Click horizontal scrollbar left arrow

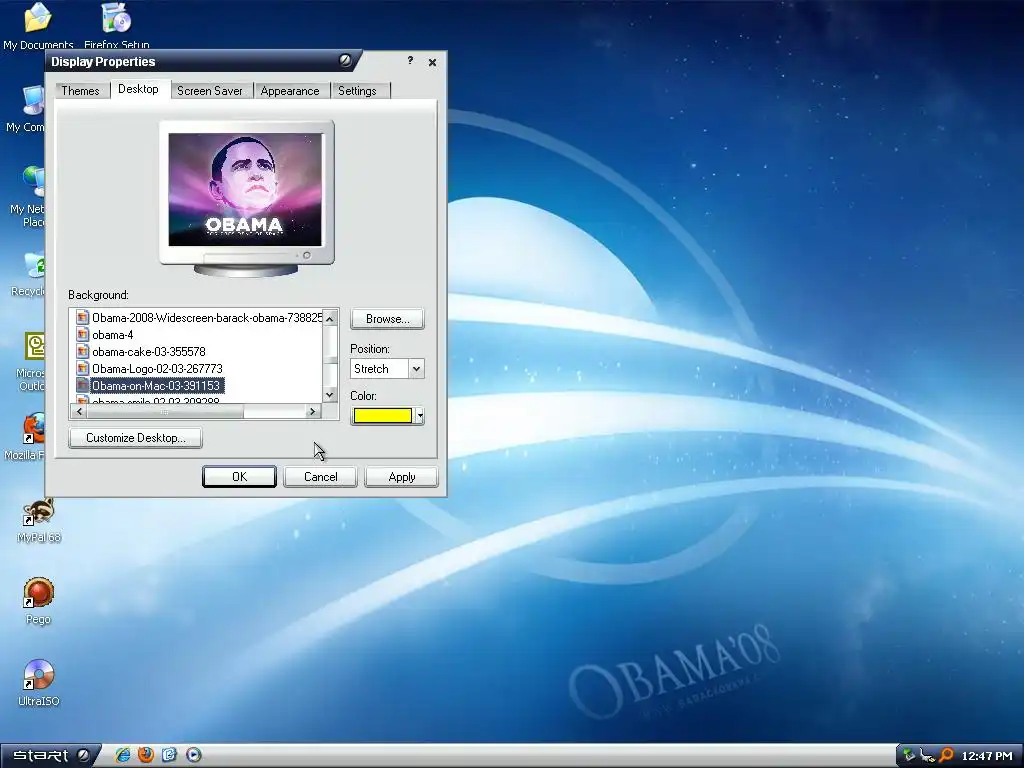coord(80,411)
